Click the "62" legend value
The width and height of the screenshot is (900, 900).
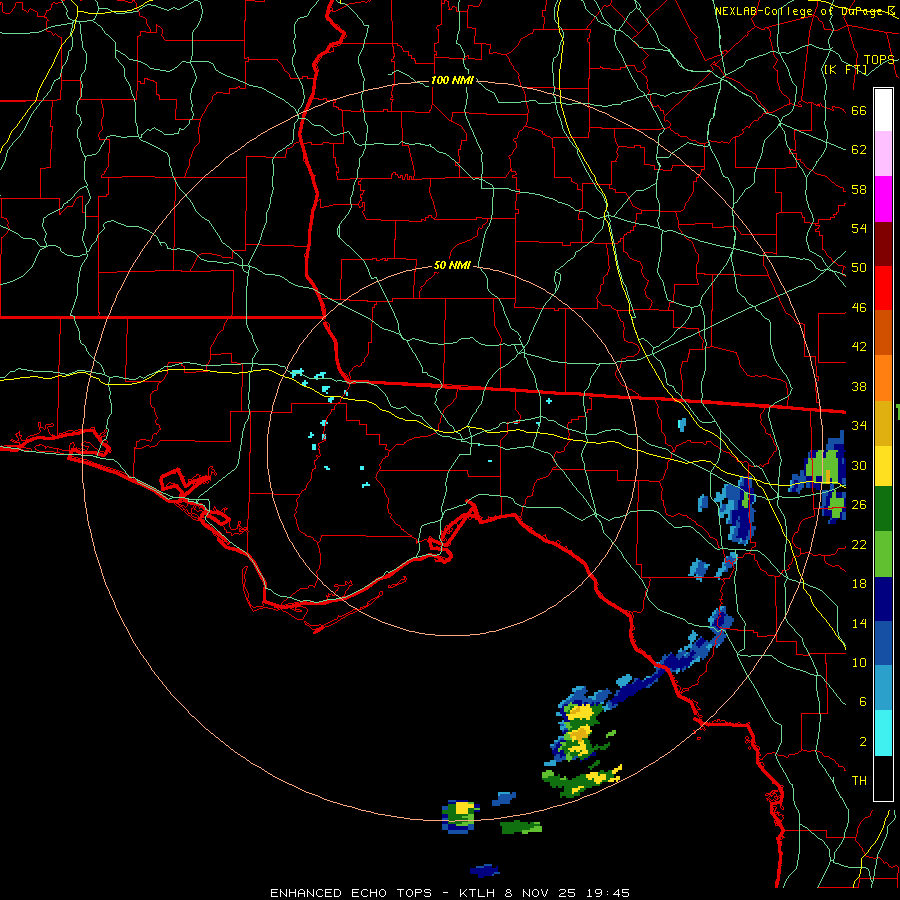coord(859,150)
